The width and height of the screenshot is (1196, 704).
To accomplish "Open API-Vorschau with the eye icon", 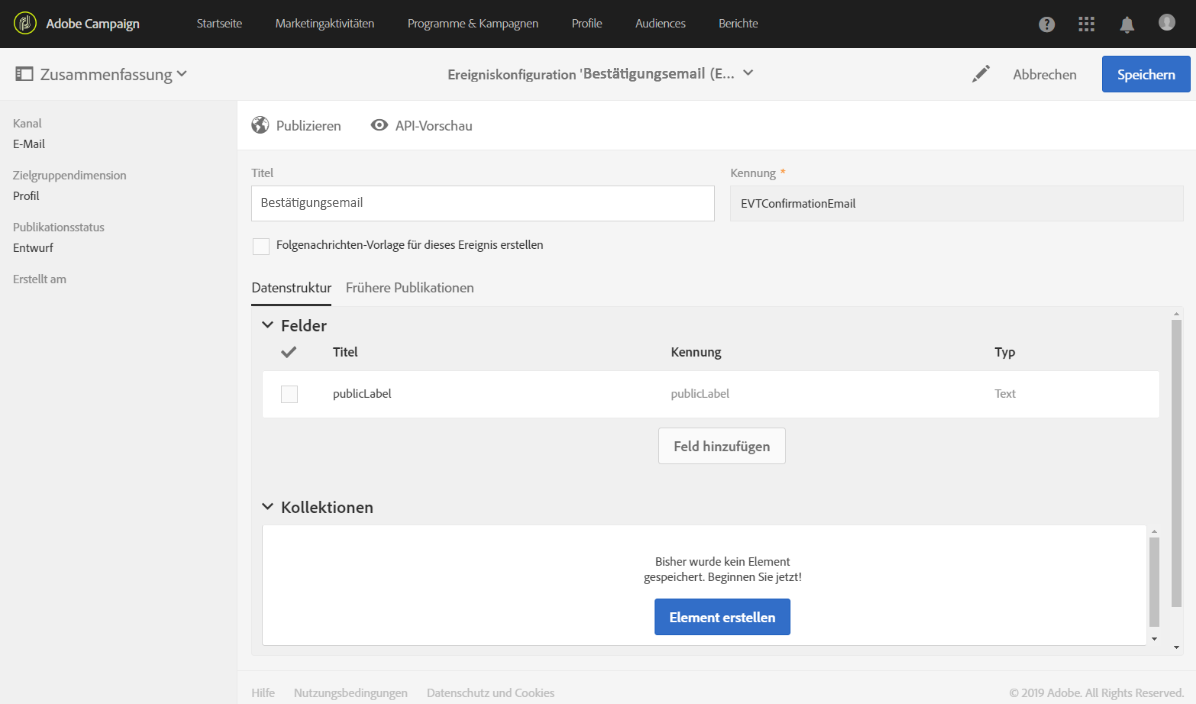I will tap(379, 125).
